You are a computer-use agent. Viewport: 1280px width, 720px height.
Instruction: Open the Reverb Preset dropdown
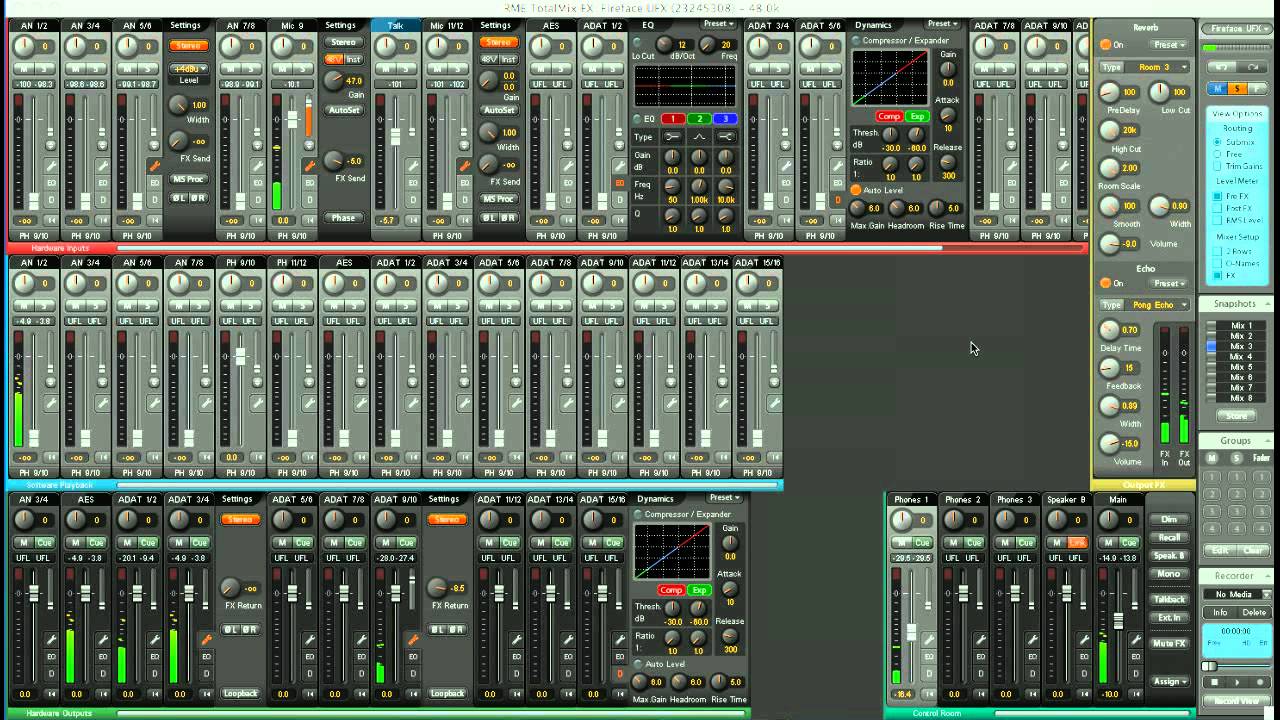(1169, 44)
